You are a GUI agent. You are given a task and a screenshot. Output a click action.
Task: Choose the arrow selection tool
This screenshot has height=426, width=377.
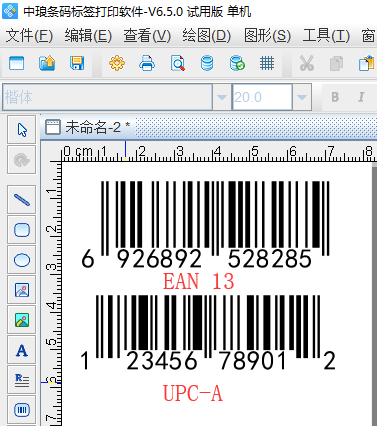pyautogui.click(x=22, y=130)
